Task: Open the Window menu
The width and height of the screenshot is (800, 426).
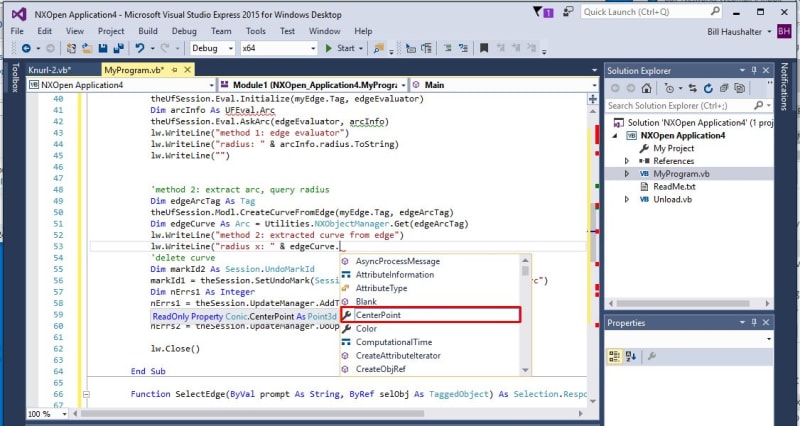Action: pyautogui.click(x=324, y=31)
